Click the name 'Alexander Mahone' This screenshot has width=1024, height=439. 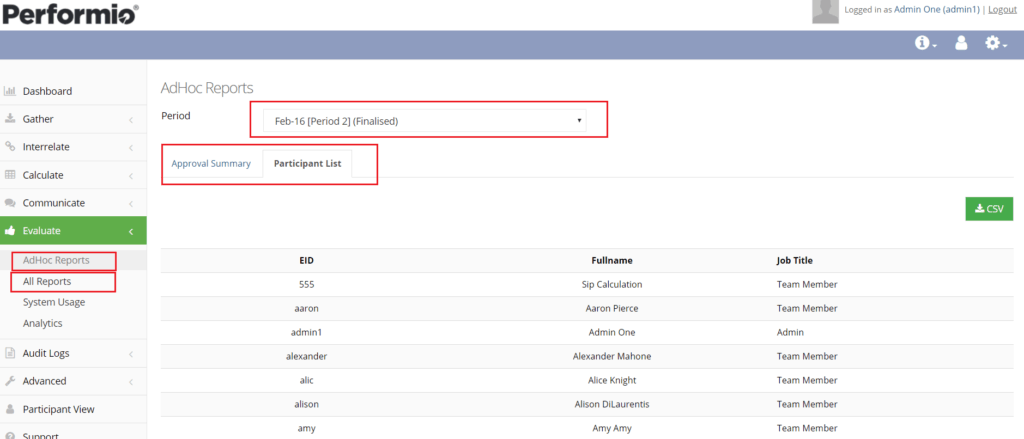point(612,356)
